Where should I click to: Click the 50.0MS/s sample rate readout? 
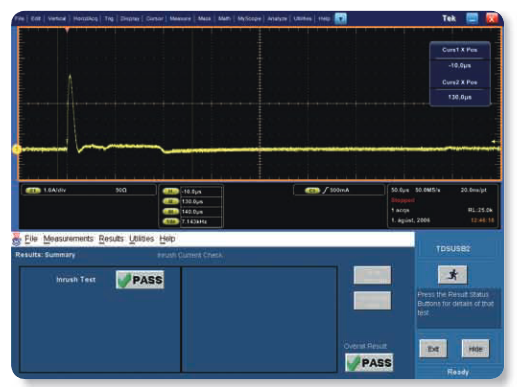[x=428, y=190]
